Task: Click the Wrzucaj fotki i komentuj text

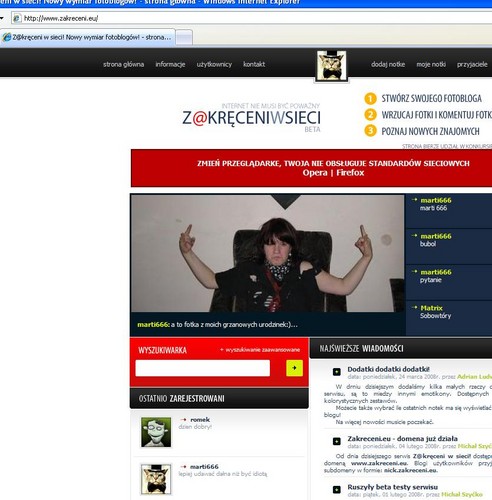Action: click(x=437, y=115)
